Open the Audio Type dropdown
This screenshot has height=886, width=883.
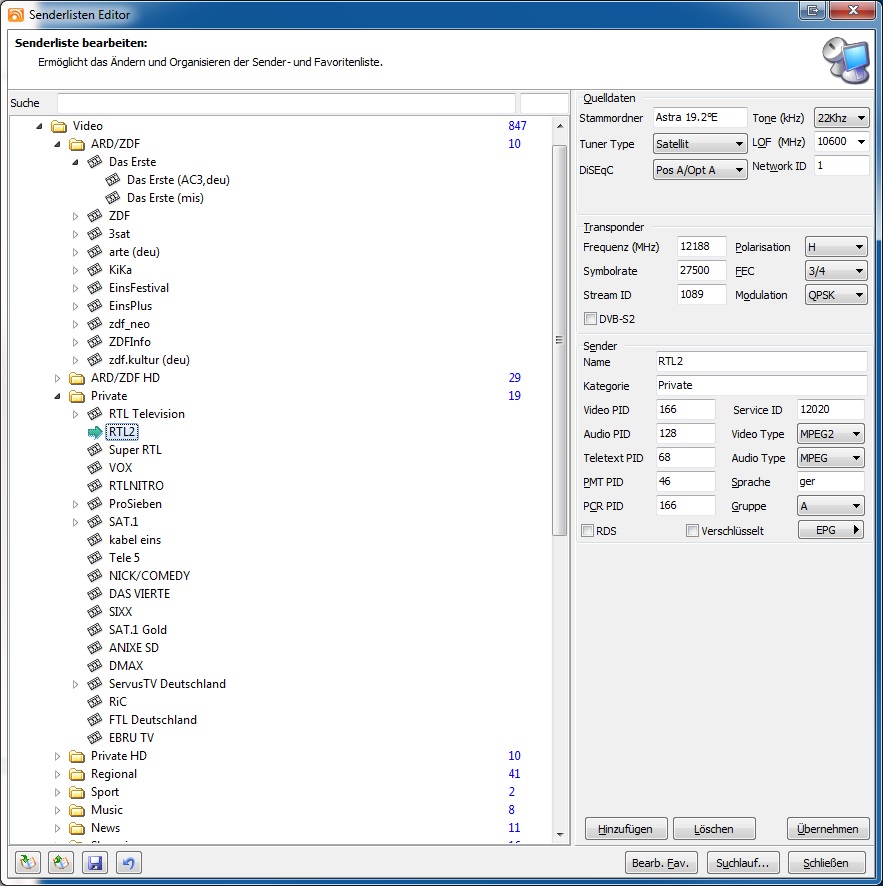(x=830, y=458)
